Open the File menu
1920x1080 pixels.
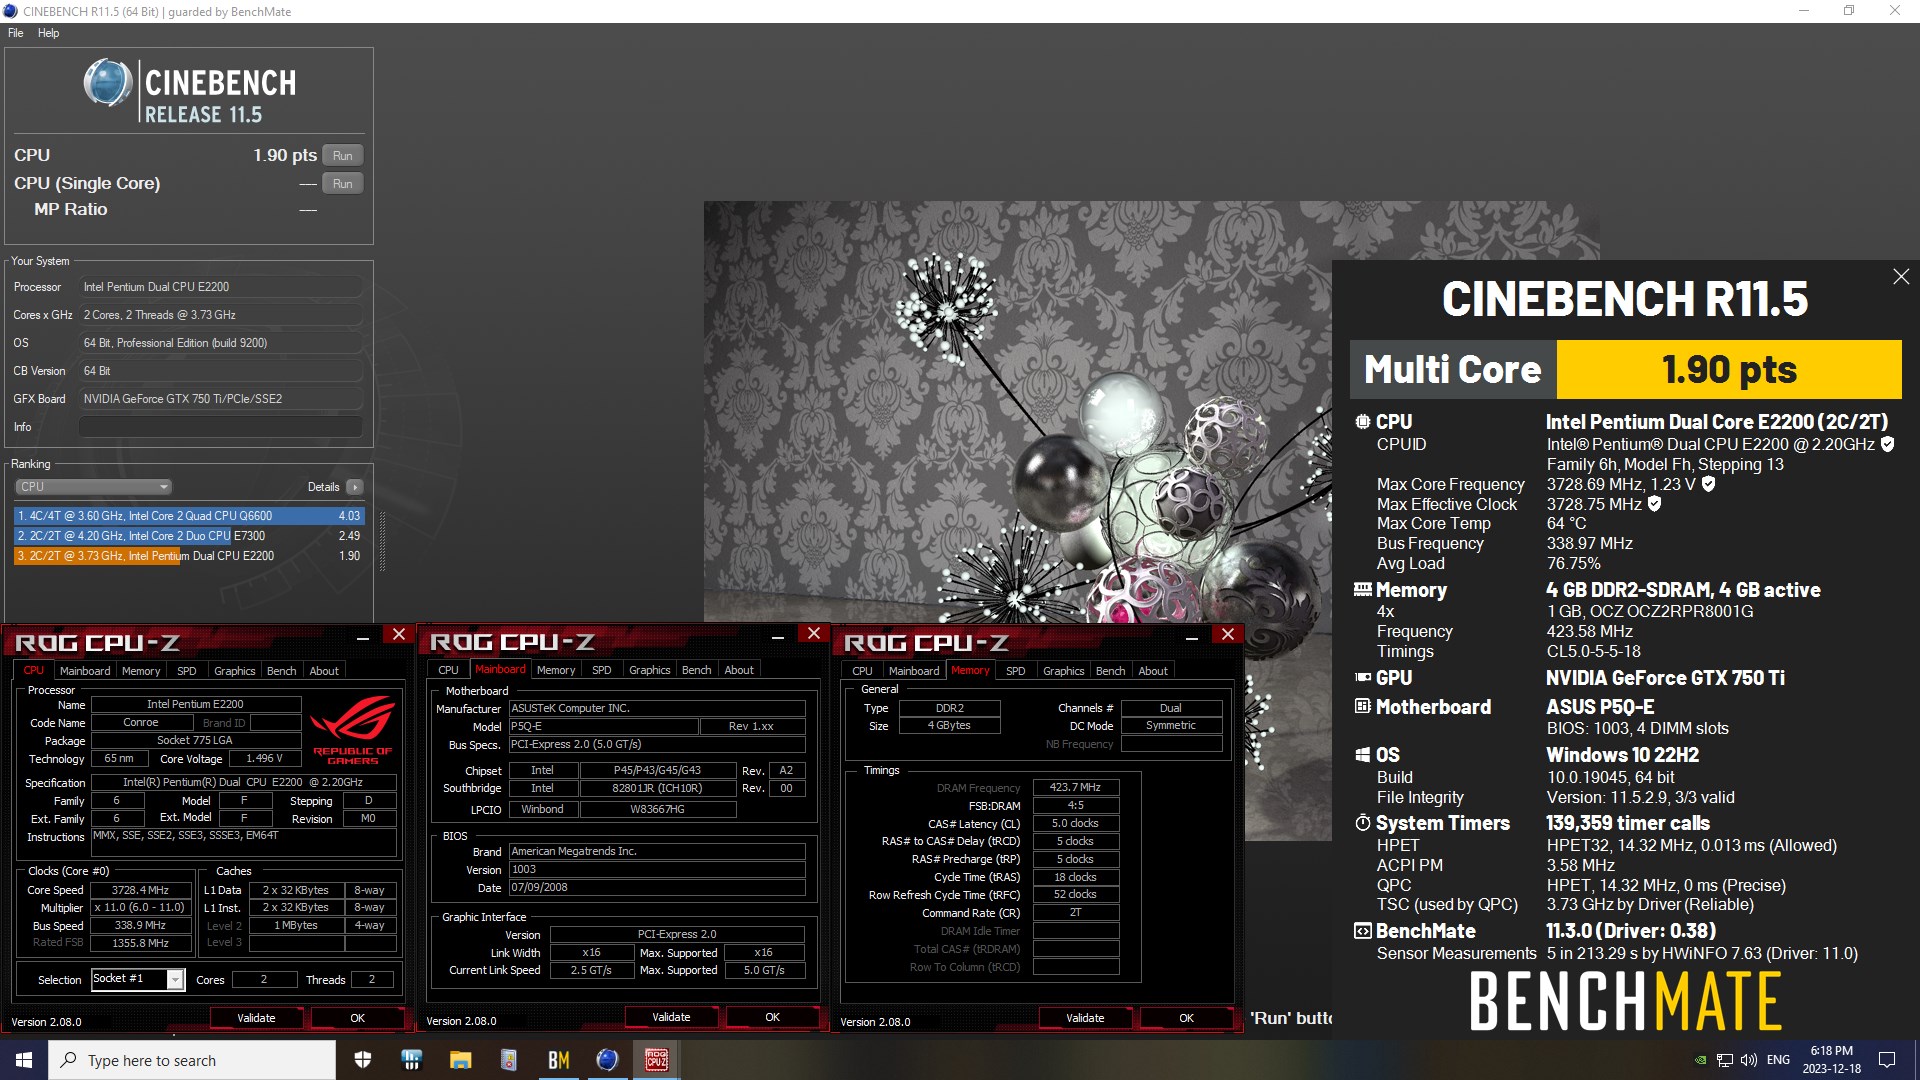click(x=15, y=33)
